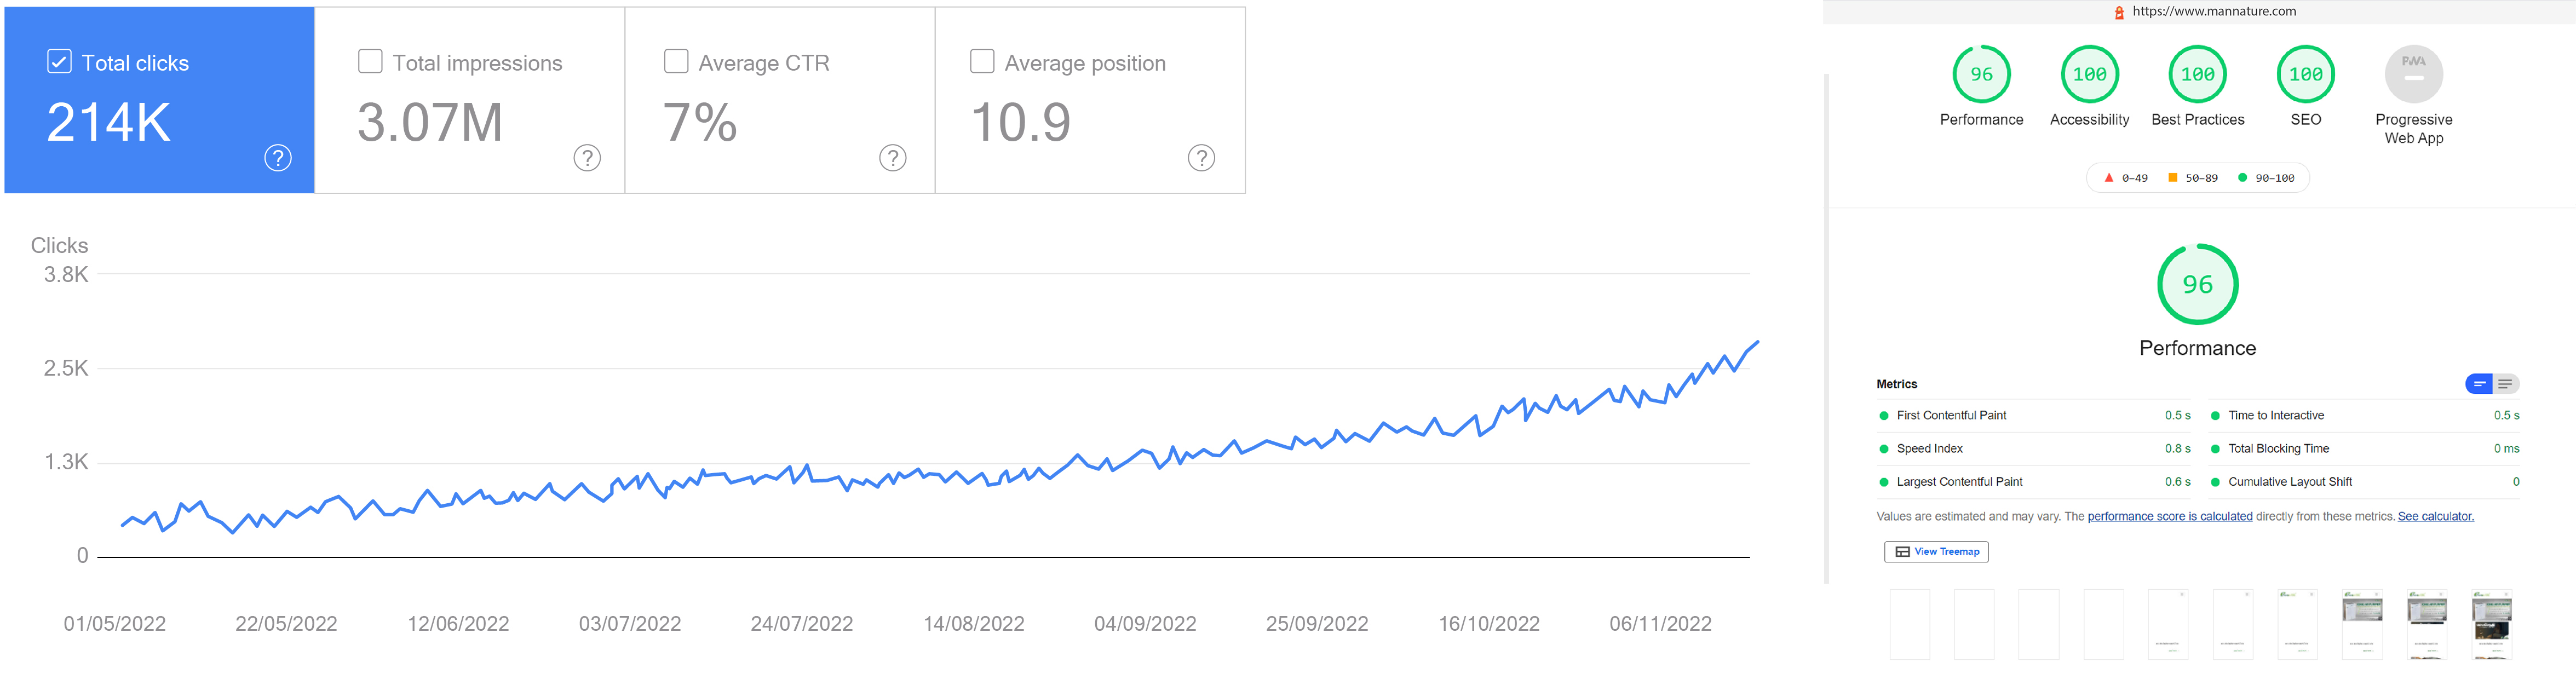Click the Best Practices 100 gauge

tap(2197, 74)
